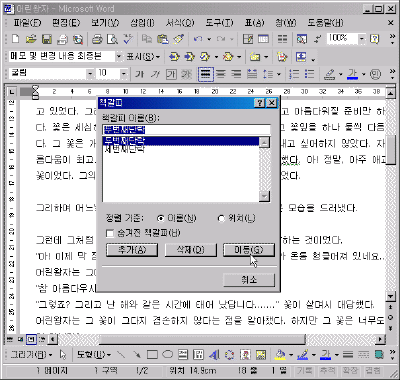The width and height of the screenshot is (400, 380).
Task: Select the WordArt icon in drawing toolbar
Action: [214, 354]
